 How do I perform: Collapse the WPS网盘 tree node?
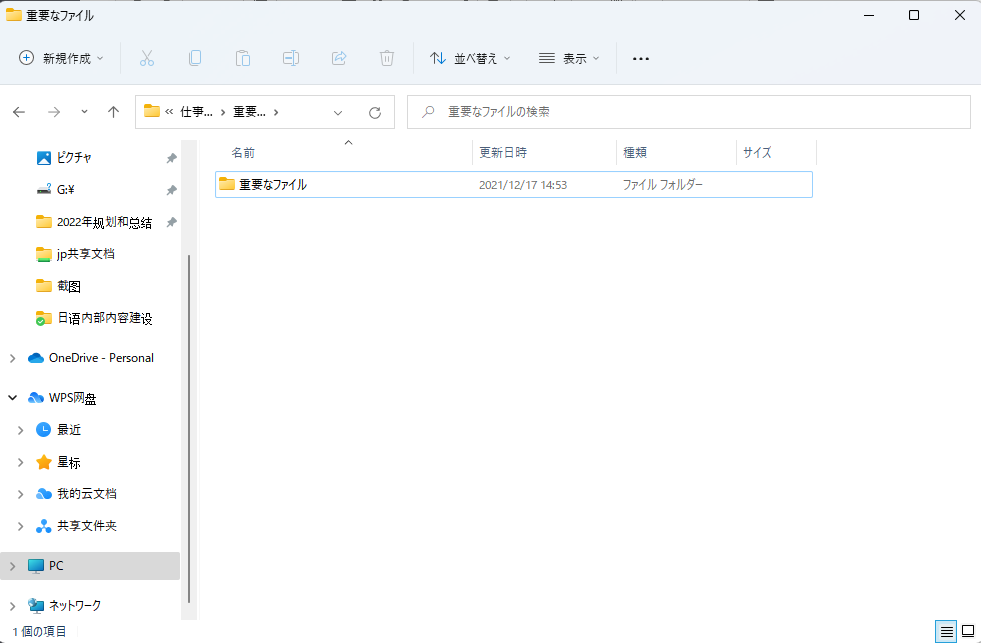[12, 398]
